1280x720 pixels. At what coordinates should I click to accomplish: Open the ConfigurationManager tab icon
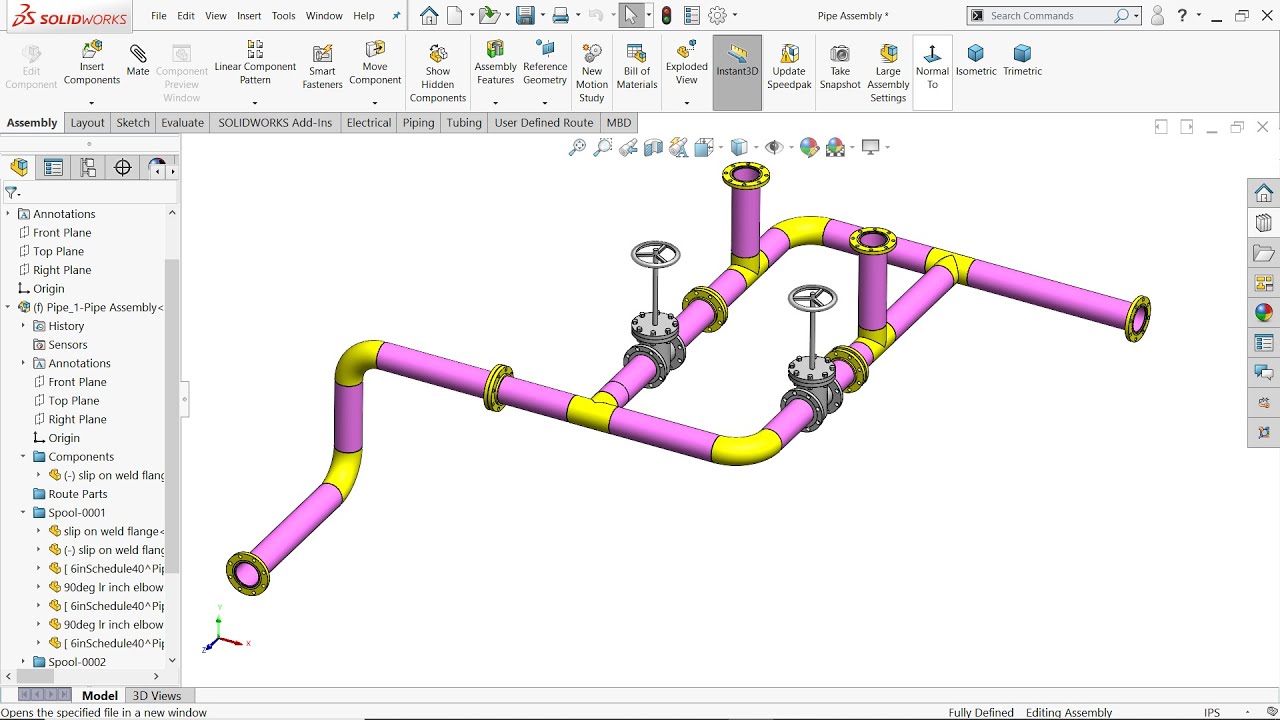click(88, 168)
